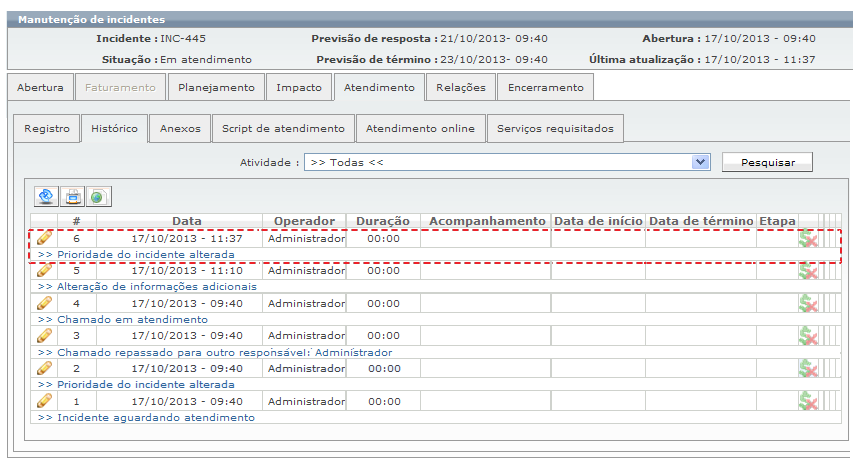The height and width of the screenshot is (476, 853).
Task: Click the print icon above the history table
Action: [x=72, y=196]
